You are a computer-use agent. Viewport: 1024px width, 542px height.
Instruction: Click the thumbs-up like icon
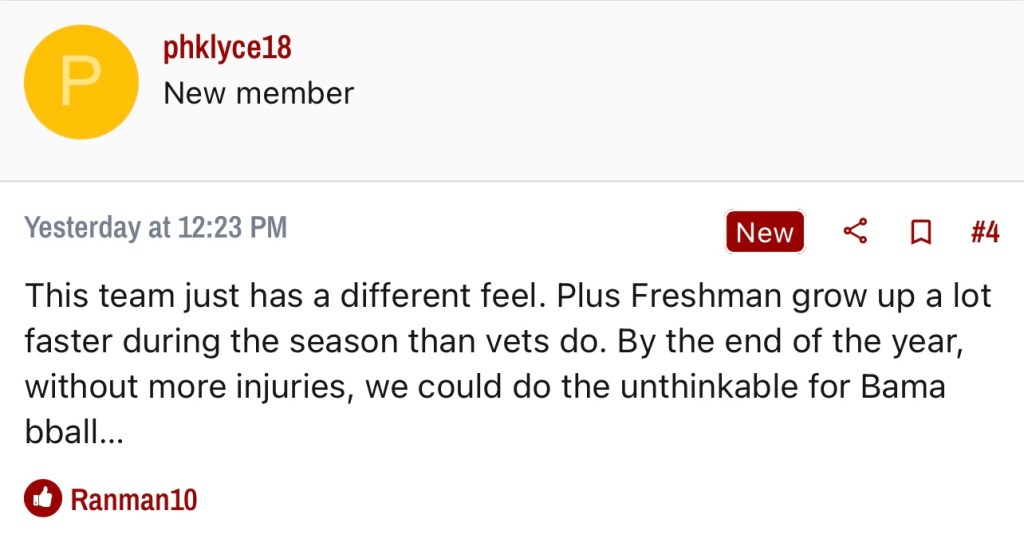point(42,498)
